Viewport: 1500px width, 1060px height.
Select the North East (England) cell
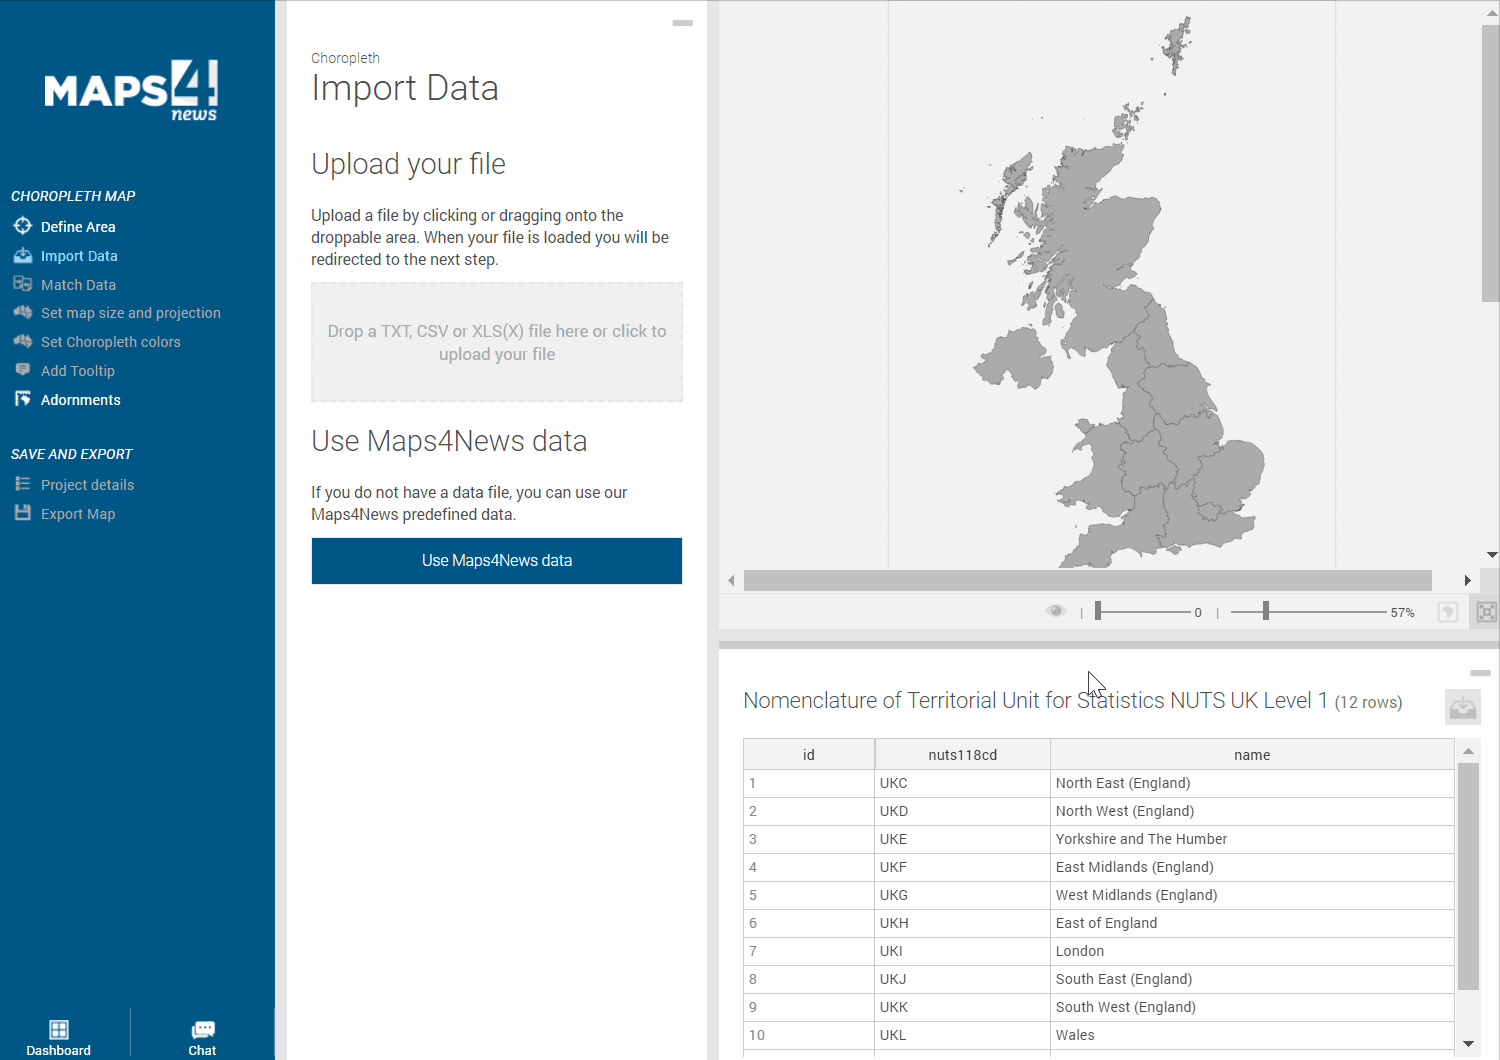[1252, 783]
